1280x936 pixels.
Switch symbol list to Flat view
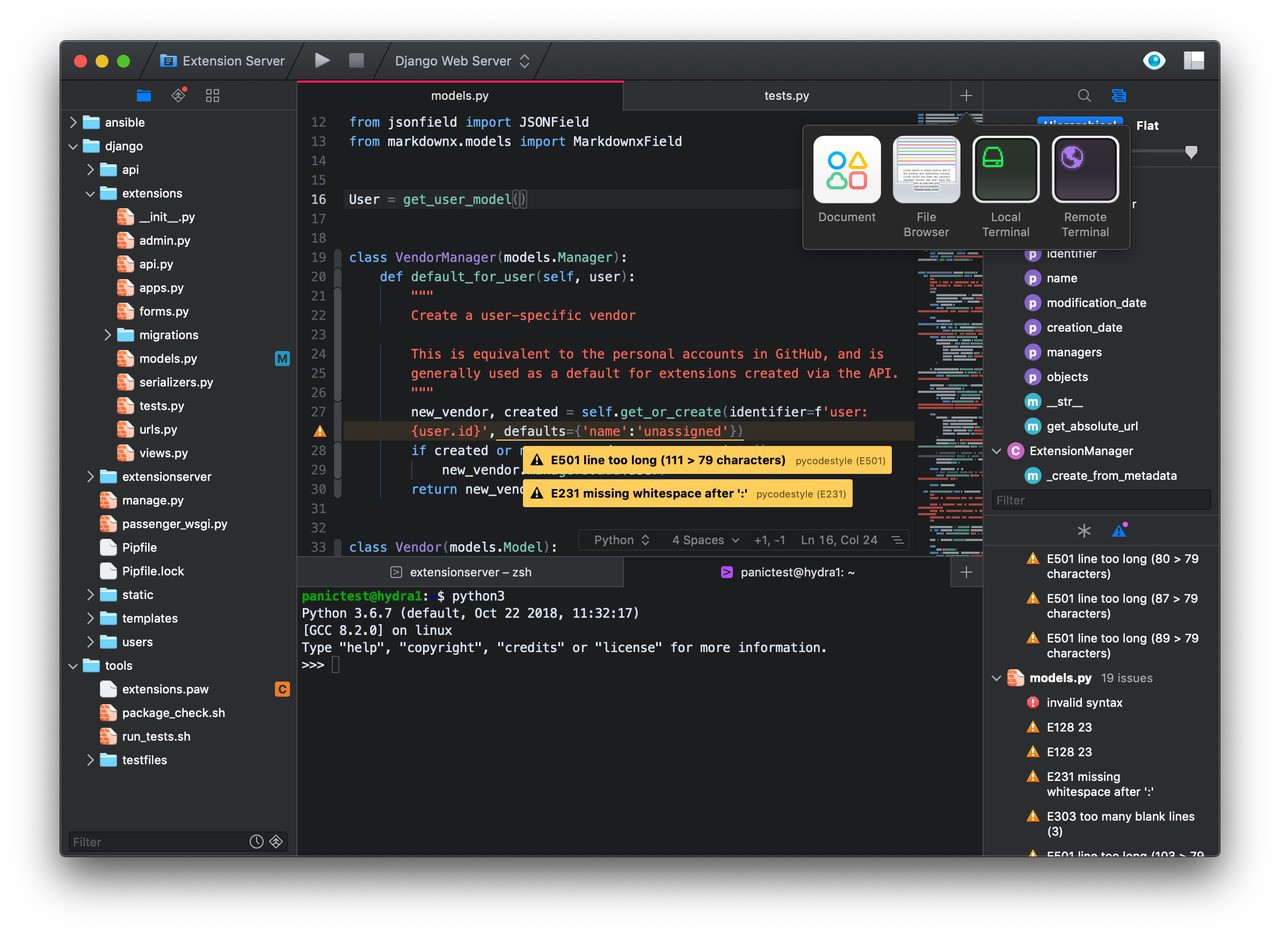click(x=1147, y=125)
